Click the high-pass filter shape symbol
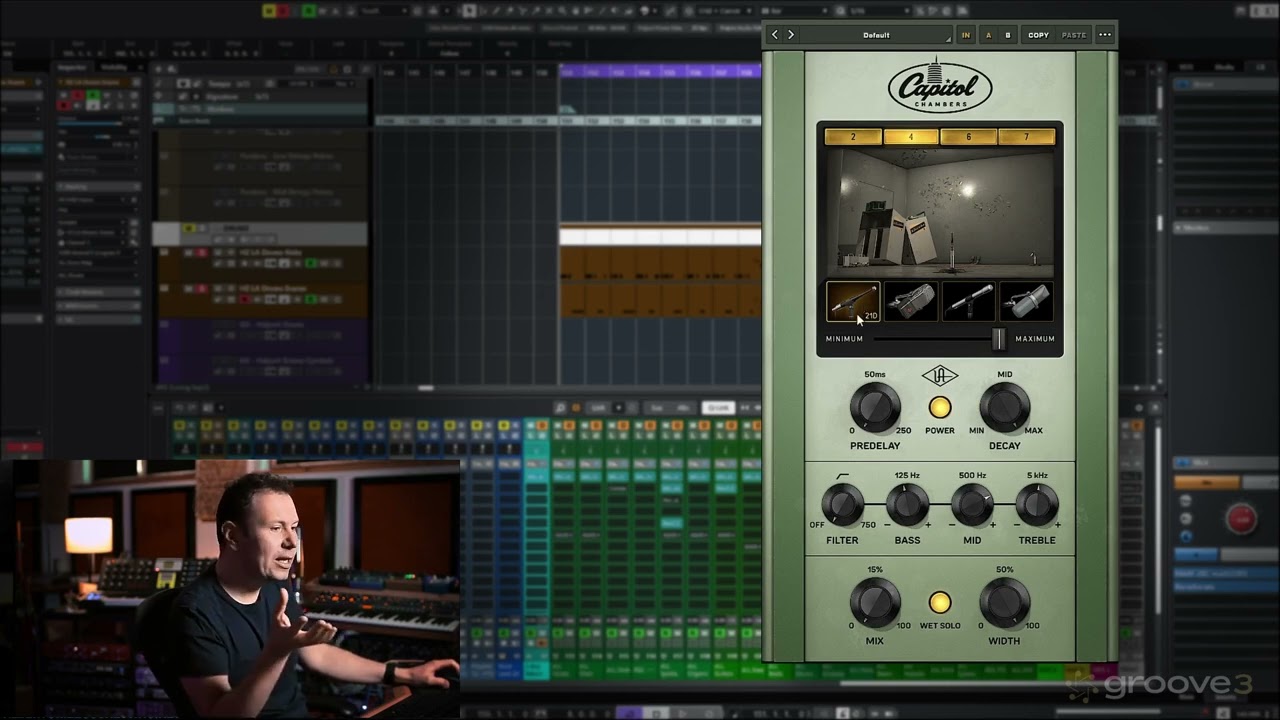 [x=842, y=475]
